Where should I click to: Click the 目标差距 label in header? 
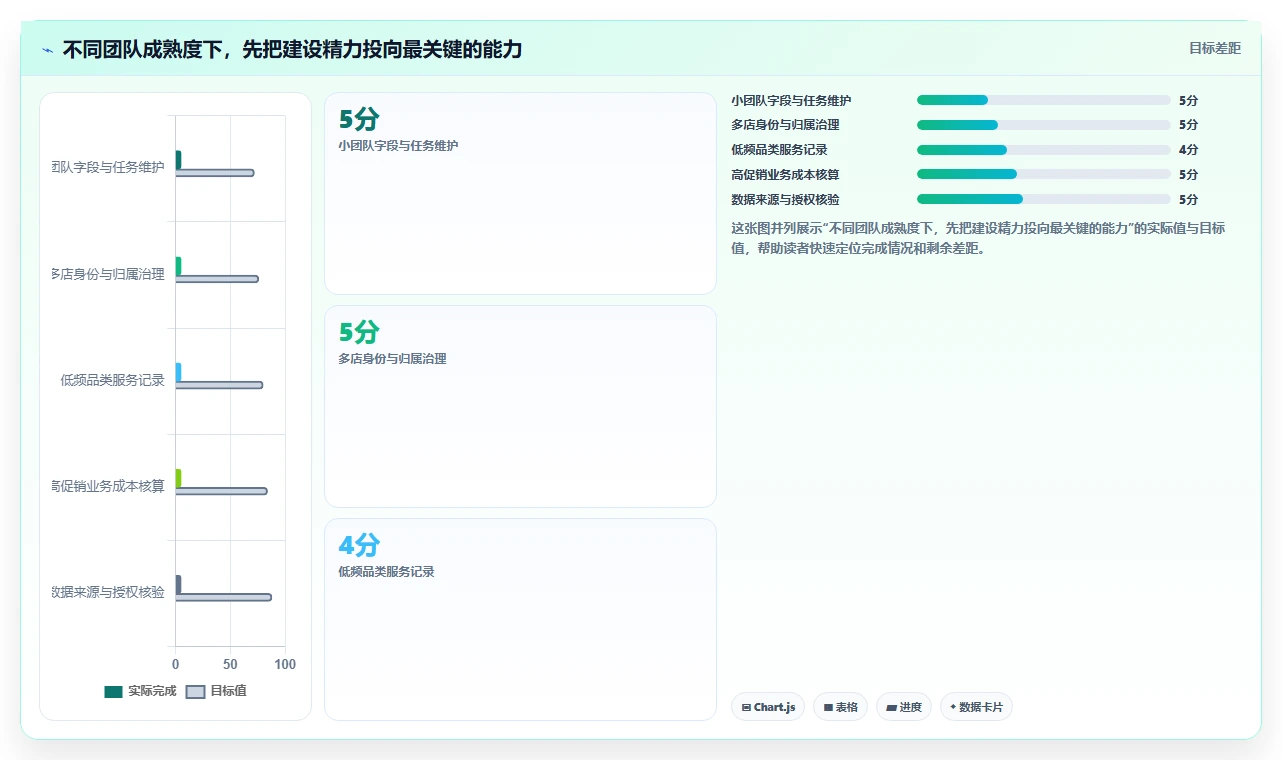pyautogui.click(x=1214, y=48)
